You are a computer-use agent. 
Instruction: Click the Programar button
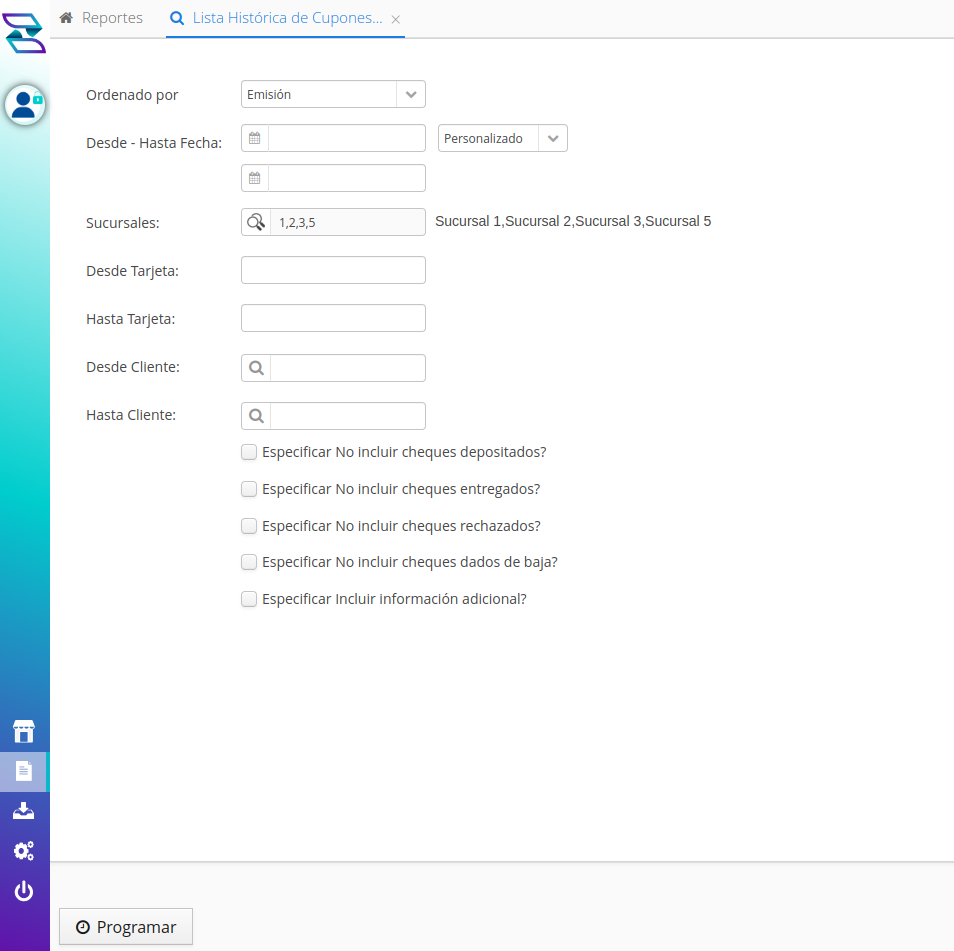coord(126,927)
